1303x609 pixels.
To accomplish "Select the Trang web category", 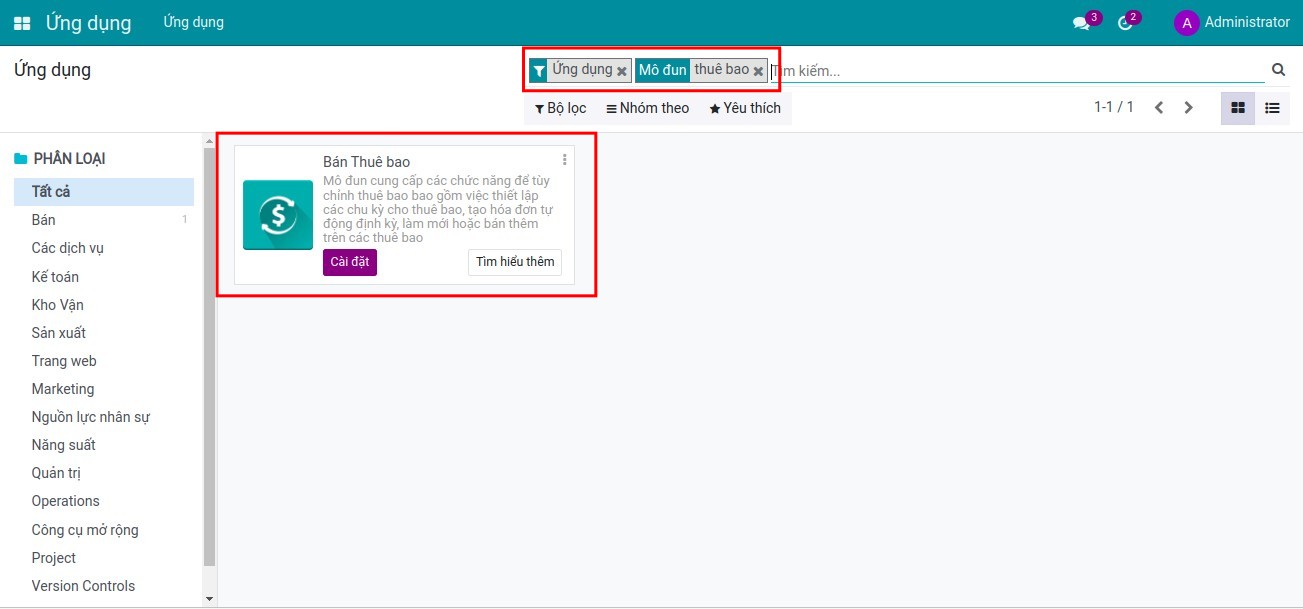I will (104, 361).
